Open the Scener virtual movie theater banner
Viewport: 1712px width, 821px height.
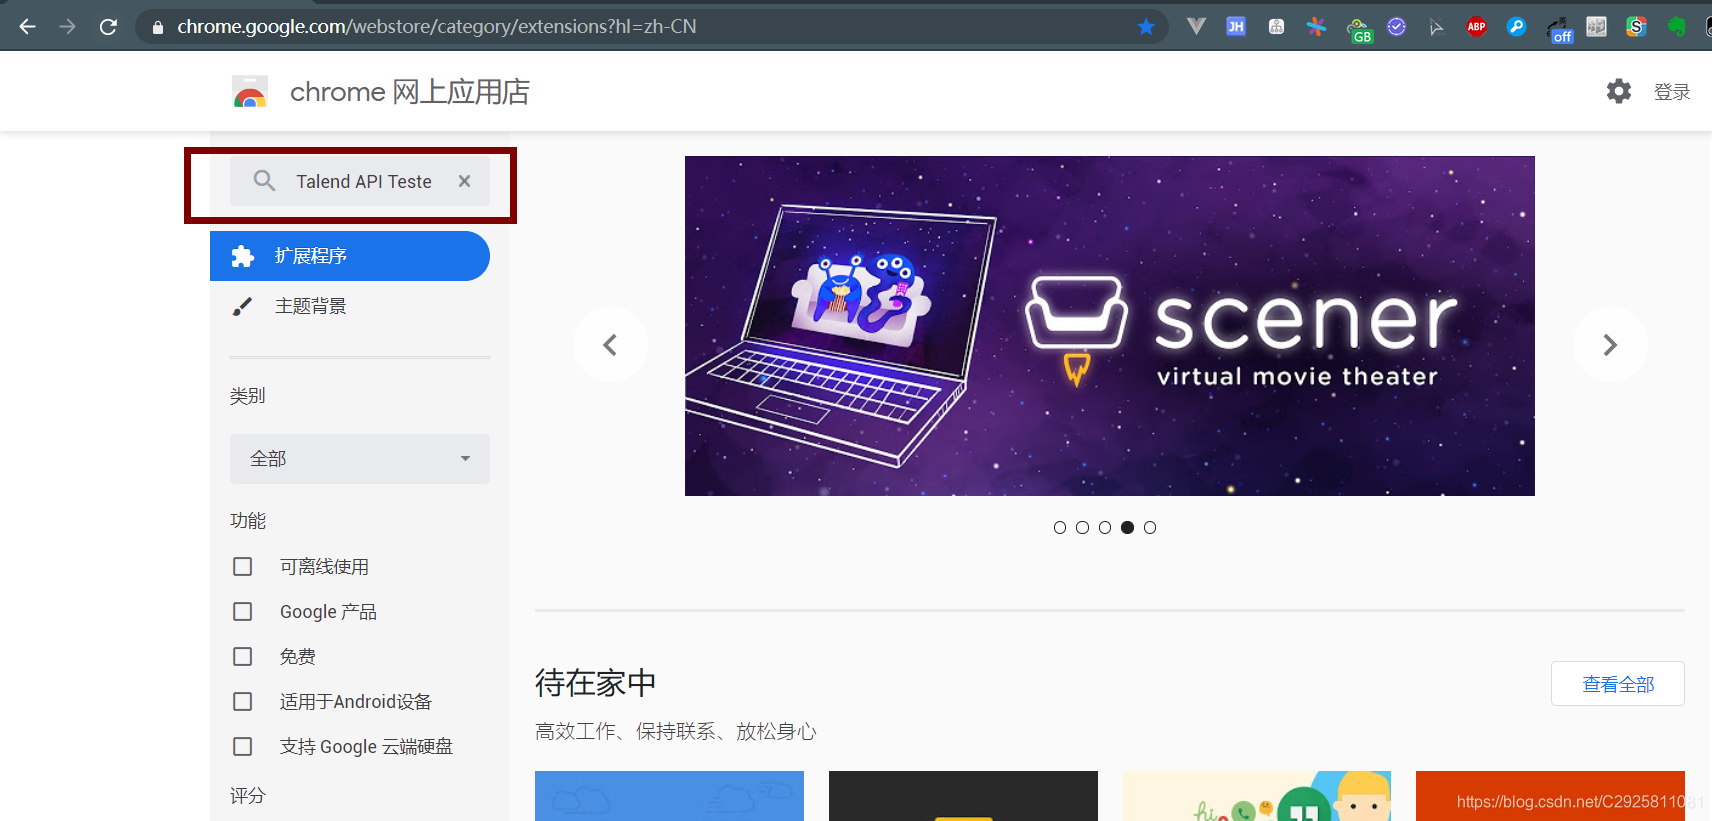(1110, 326)
